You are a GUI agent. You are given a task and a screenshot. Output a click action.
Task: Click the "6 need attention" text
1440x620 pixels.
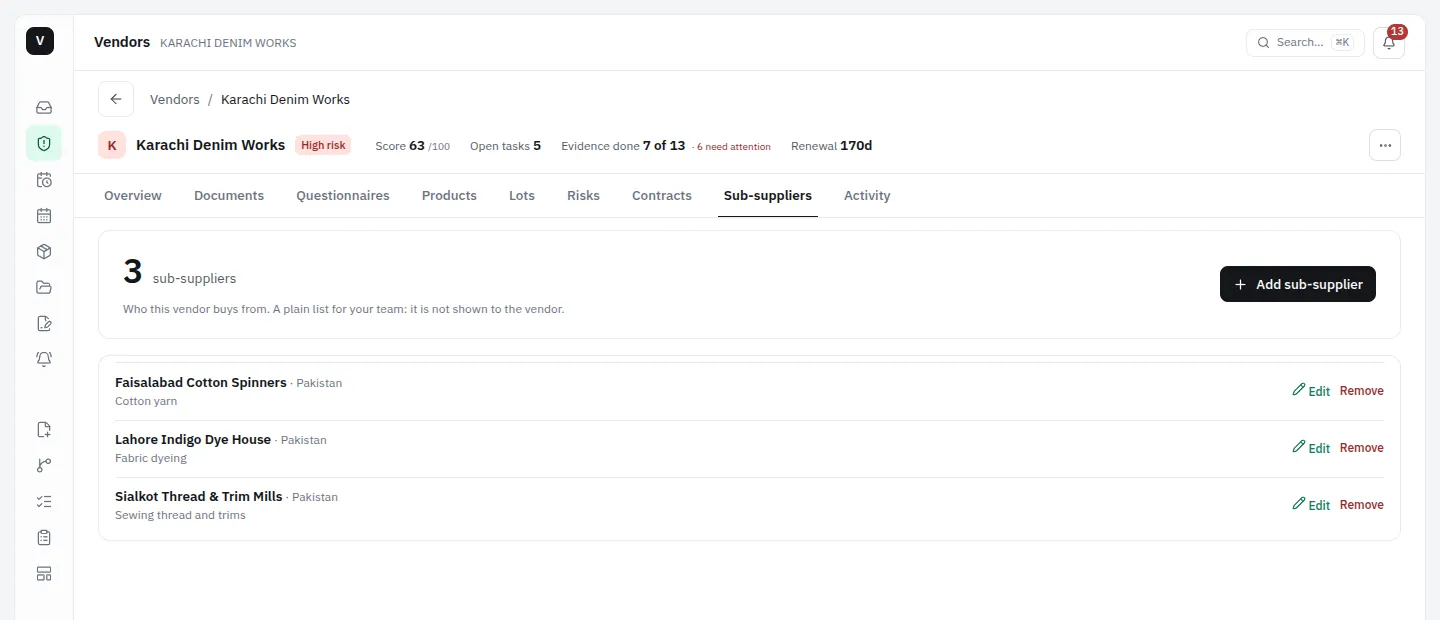coord(734,147)
